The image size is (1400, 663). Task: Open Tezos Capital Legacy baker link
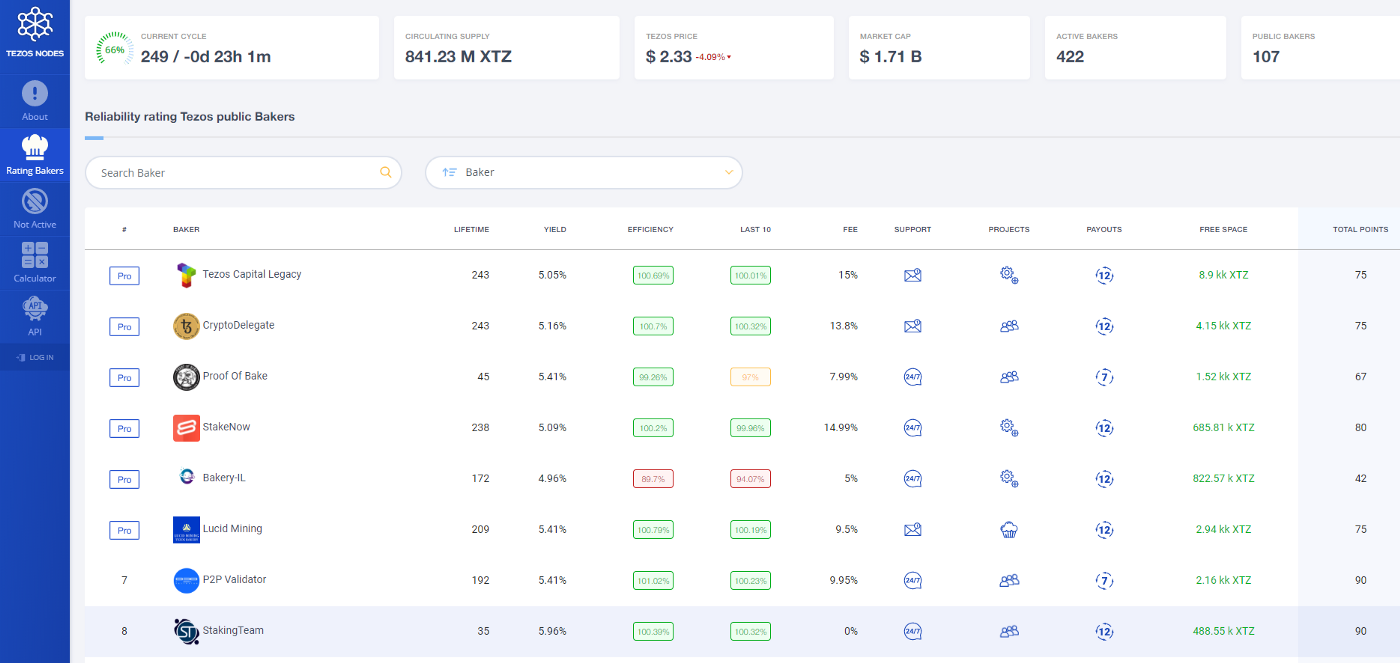tap(252, 274)
